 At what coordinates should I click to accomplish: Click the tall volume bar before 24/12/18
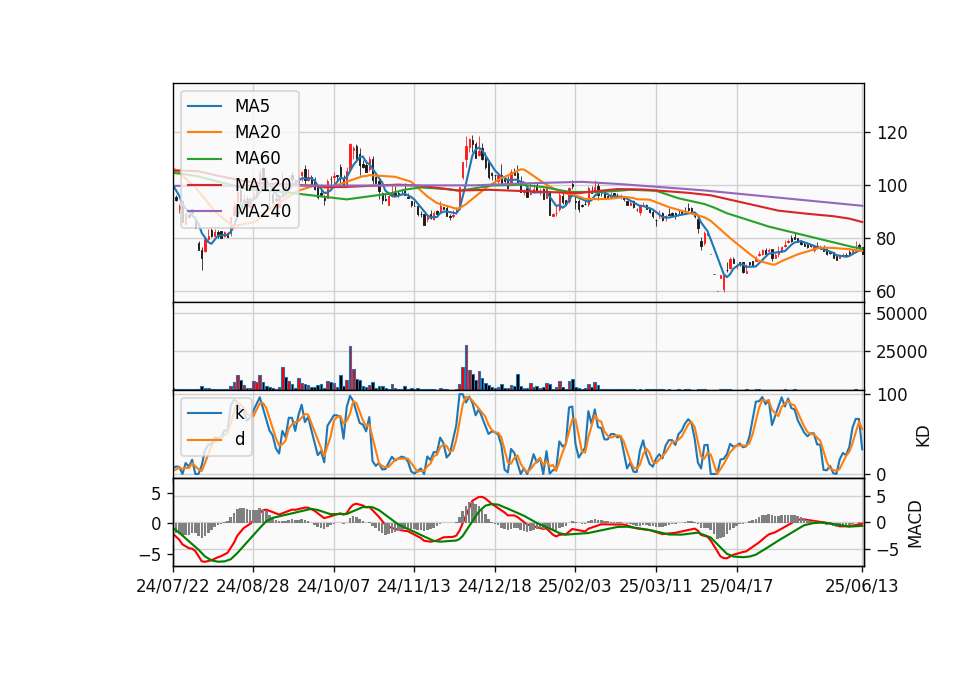coord(467,367)
